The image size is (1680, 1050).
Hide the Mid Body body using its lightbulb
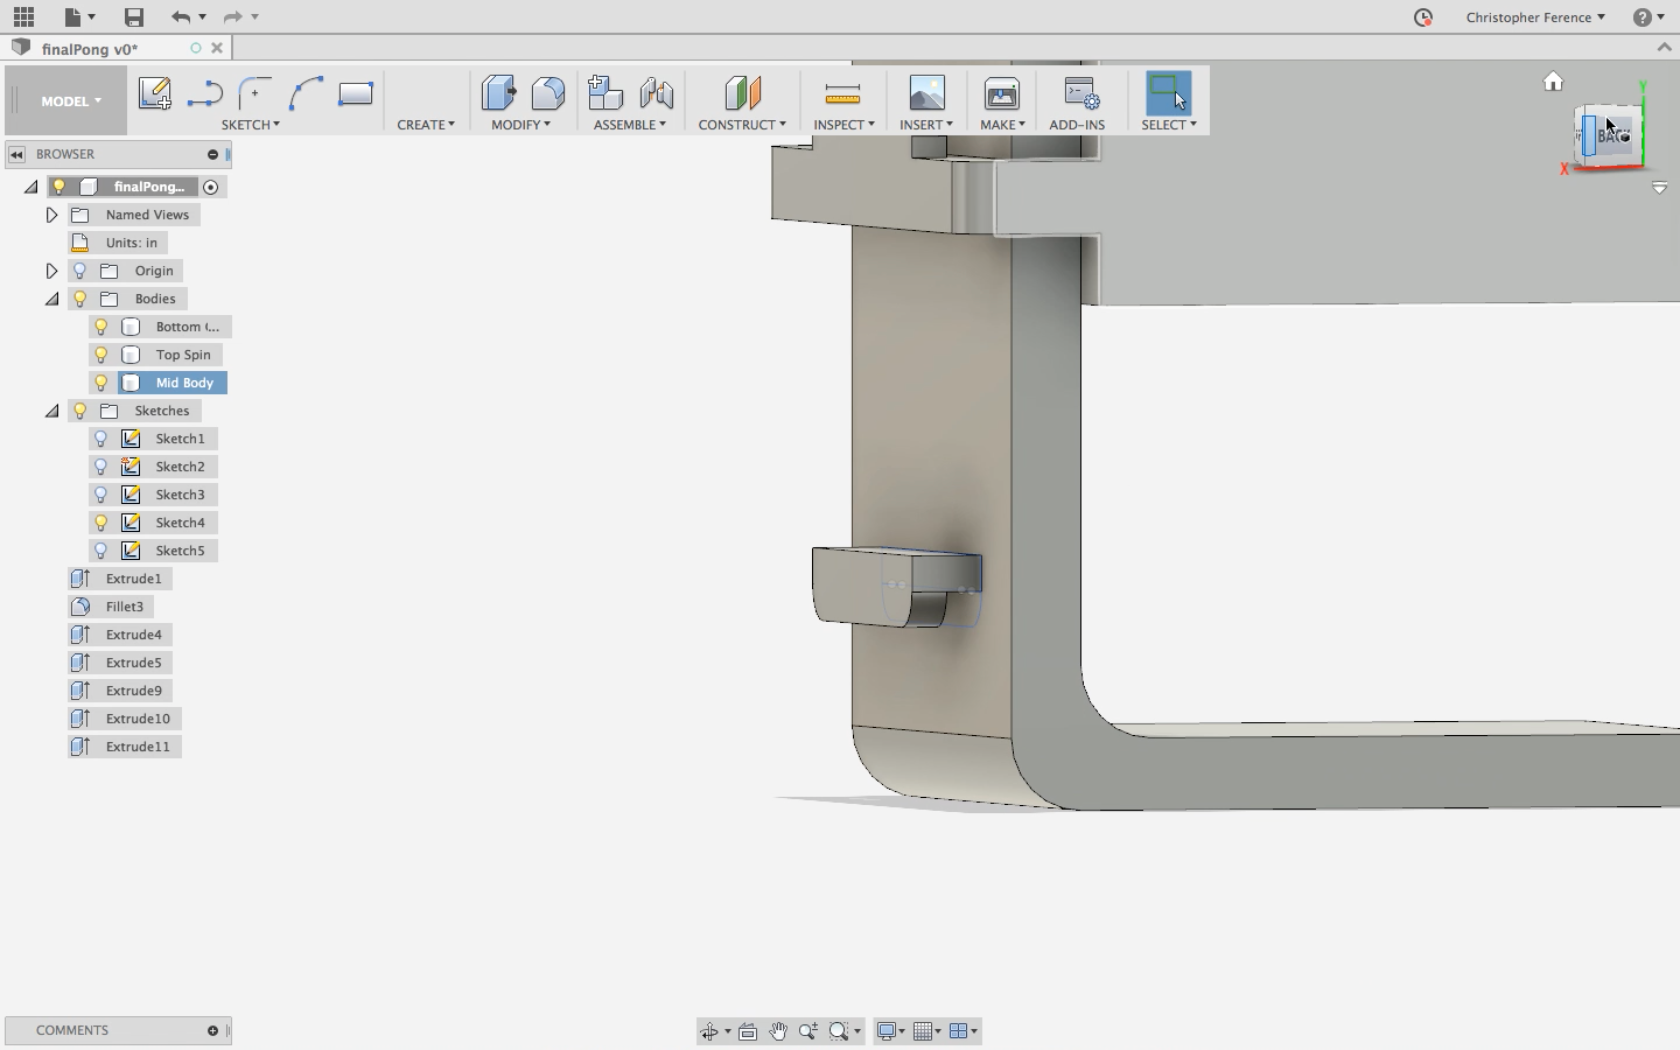[x=100, y=382]
